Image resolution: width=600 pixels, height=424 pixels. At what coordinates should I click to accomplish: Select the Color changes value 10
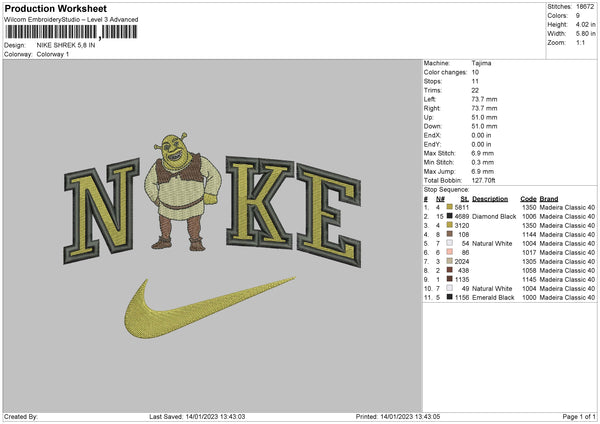(x=475, y=72)
